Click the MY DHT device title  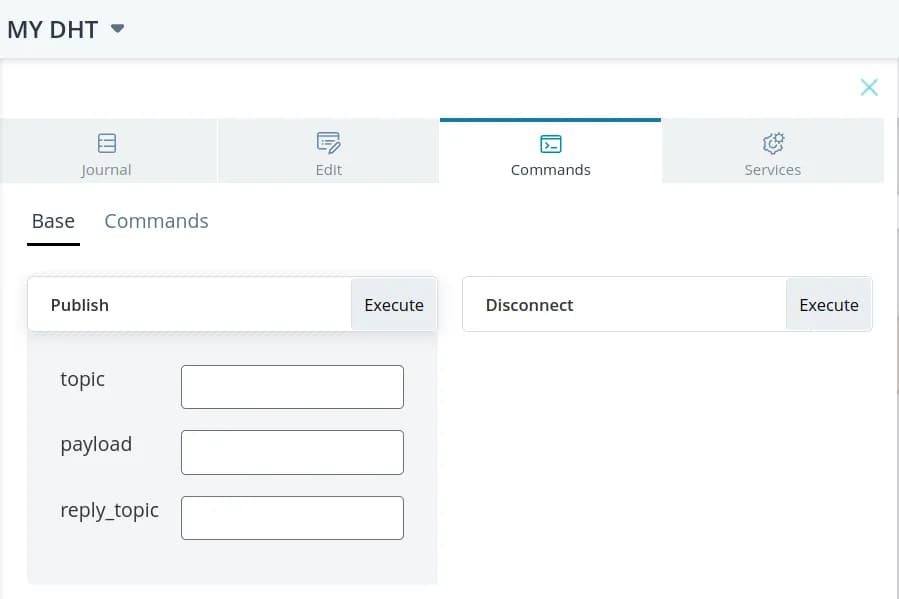tap(53, 29)
